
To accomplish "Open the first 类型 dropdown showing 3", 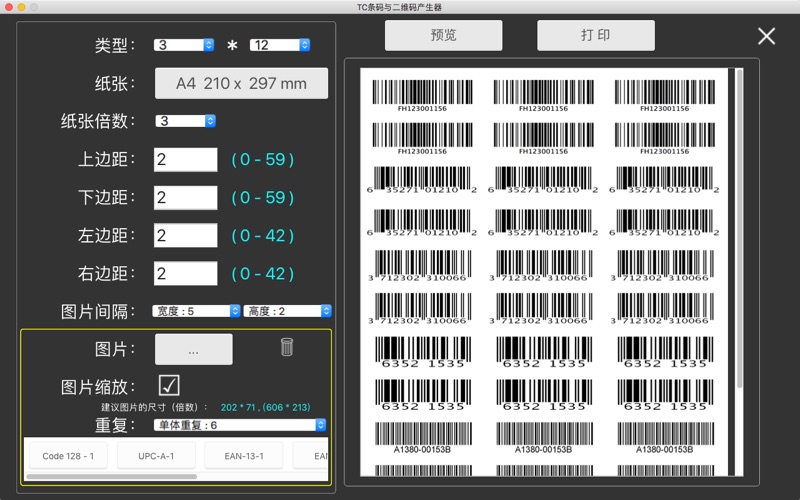I will pyautogui.click(x=184, y=45).
